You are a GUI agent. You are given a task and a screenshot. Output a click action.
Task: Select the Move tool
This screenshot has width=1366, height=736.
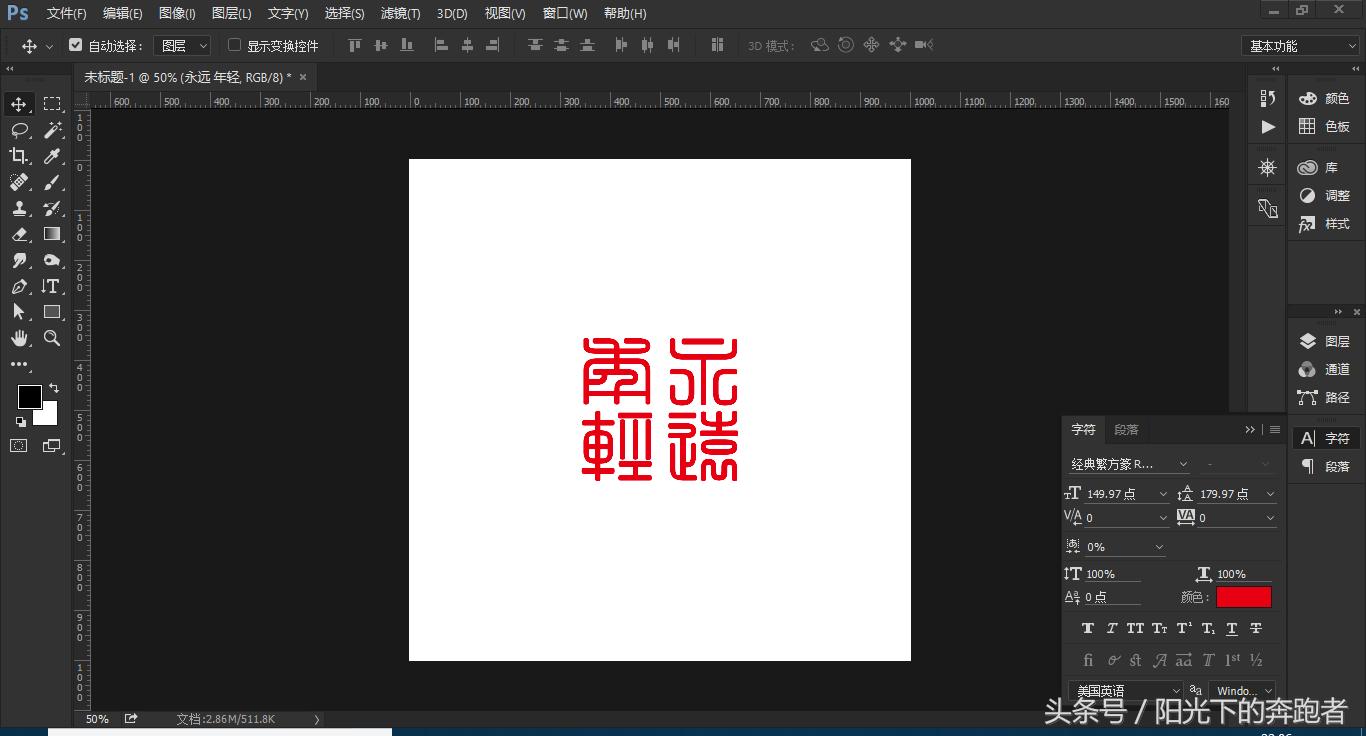[x=20, y=103]
